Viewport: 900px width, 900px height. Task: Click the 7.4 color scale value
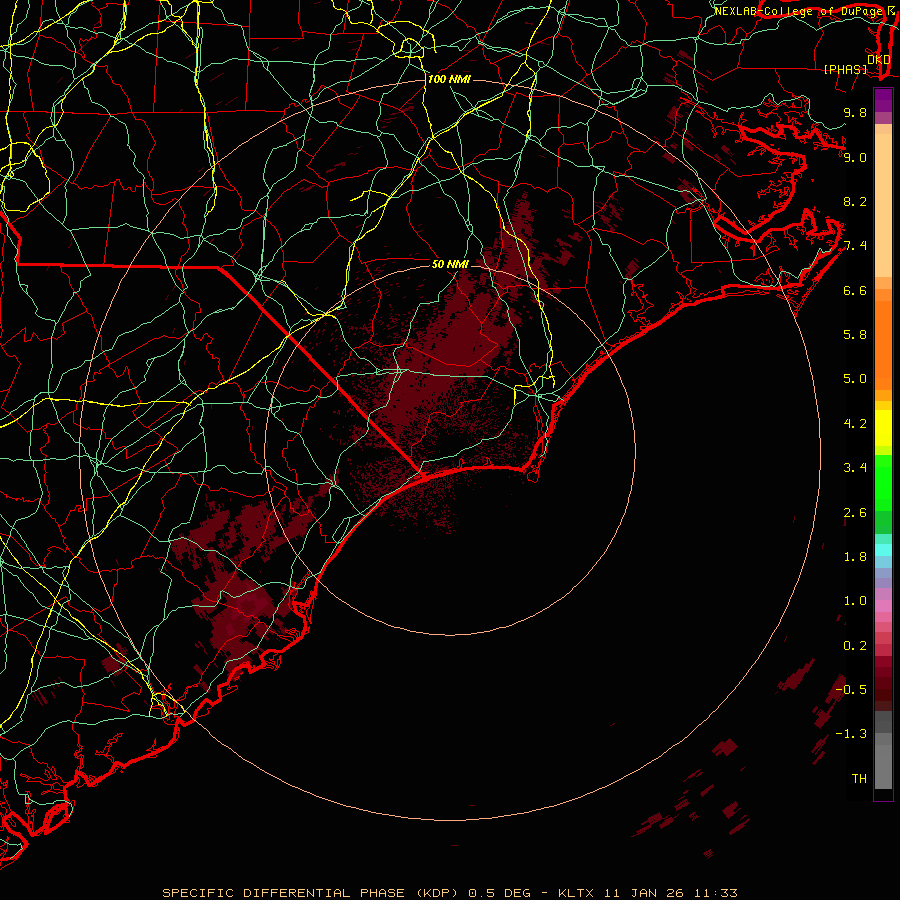[855, 246]
